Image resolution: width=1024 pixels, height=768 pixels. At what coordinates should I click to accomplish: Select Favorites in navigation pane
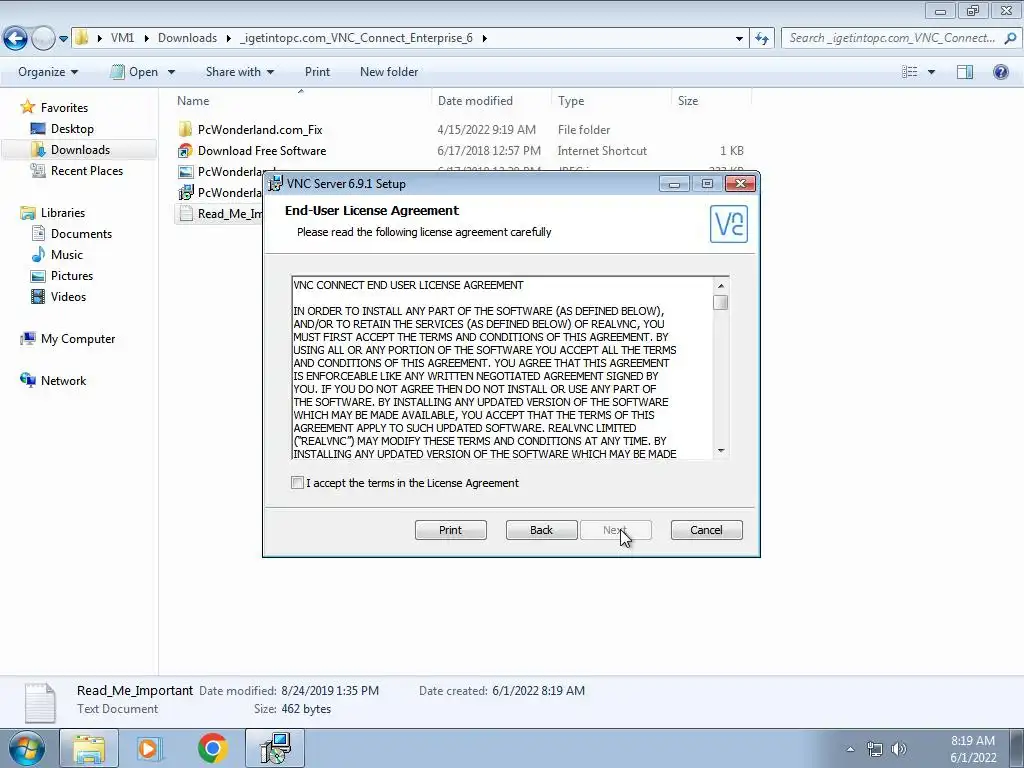click(64, 108)
